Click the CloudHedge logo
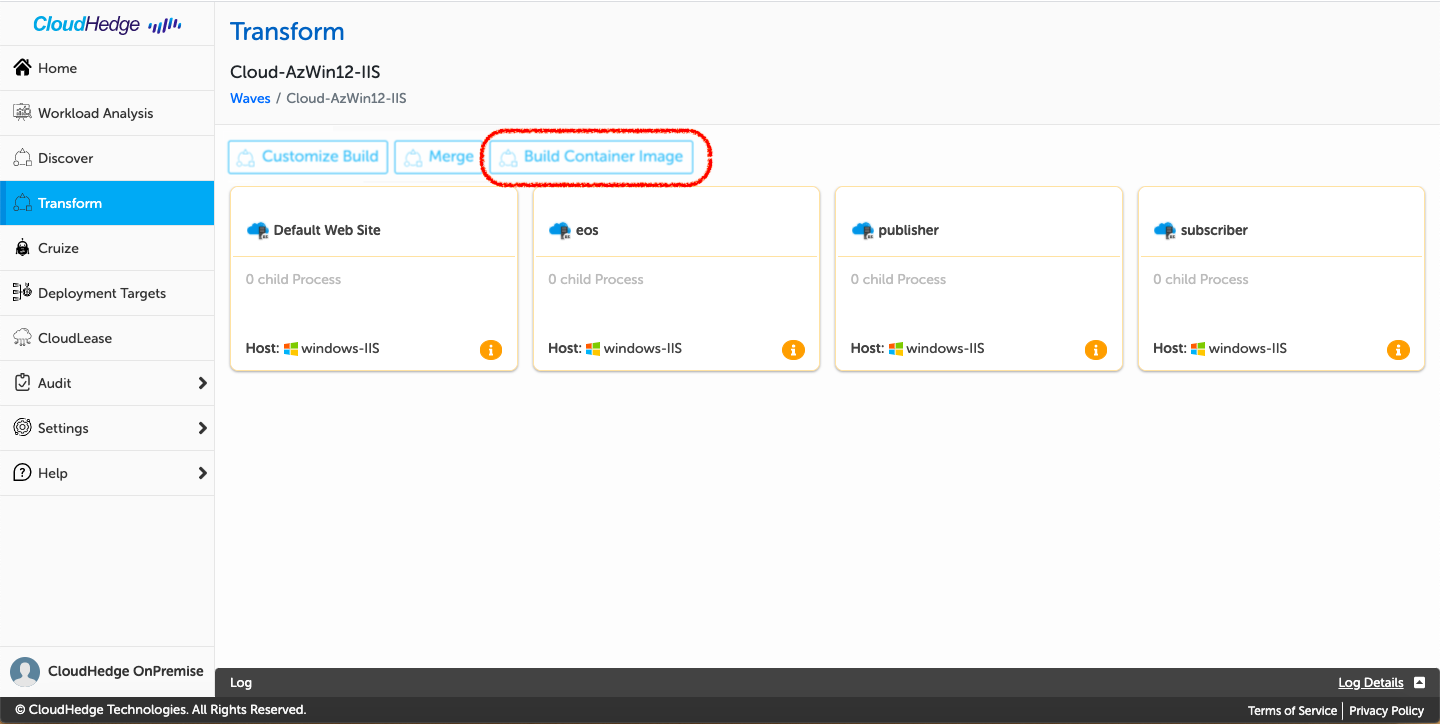This screenshot has height=724, width=1440. click(x=107, y=24)
